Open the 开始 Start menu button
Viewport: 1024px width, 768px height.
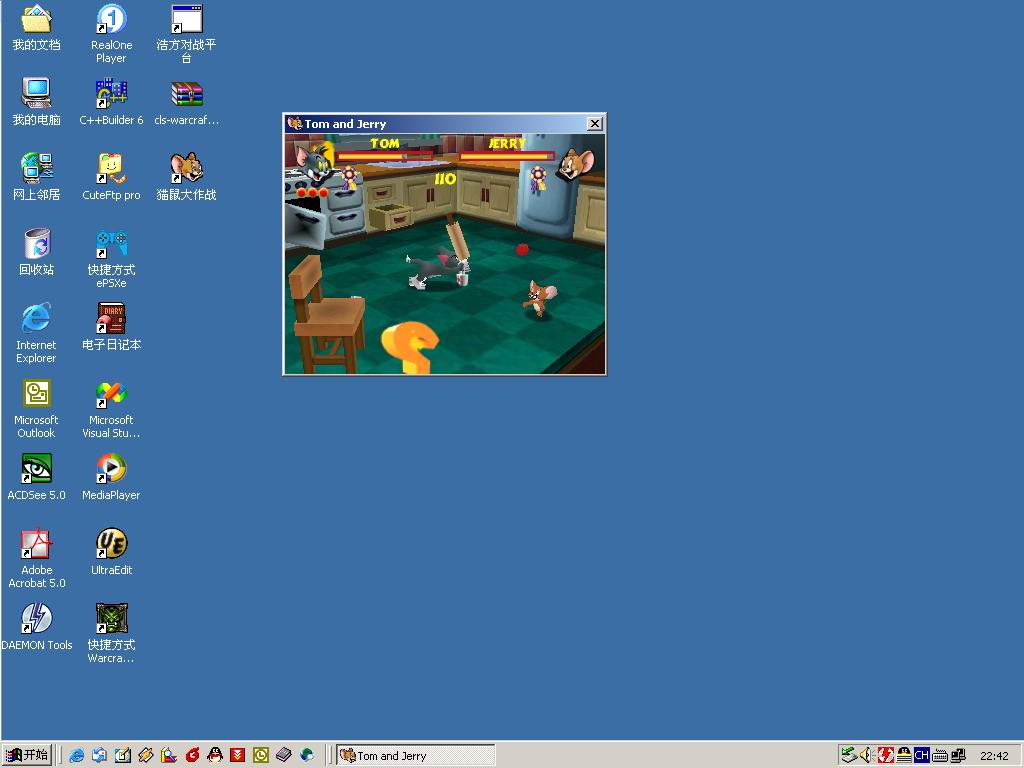tap(27, 755)
